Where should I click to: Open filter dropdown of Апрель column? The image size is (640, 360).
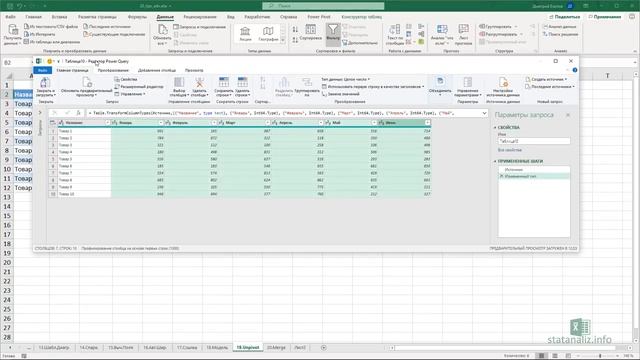coord(320,122)
